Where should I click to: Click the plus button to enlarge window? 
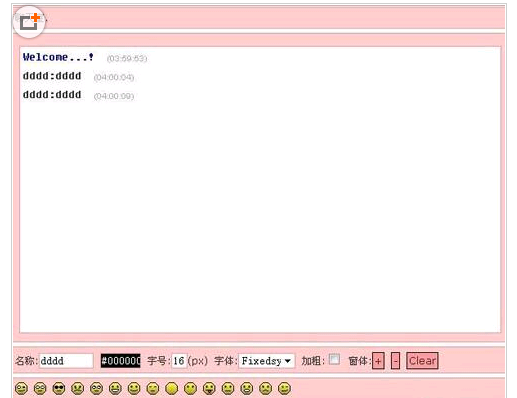[x=378, y=361]
